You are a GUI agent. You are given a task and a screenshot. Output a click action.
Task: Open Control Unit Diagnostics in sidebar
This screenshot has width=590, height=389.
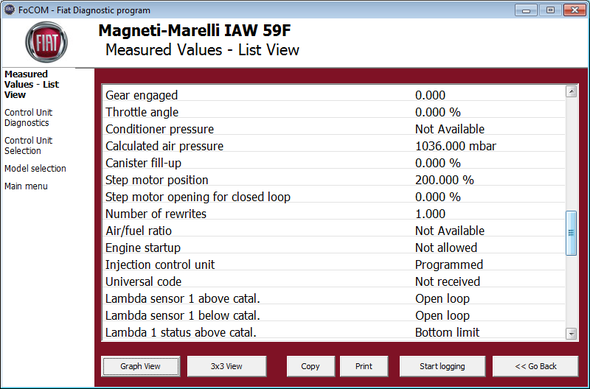tap(28, 118)
